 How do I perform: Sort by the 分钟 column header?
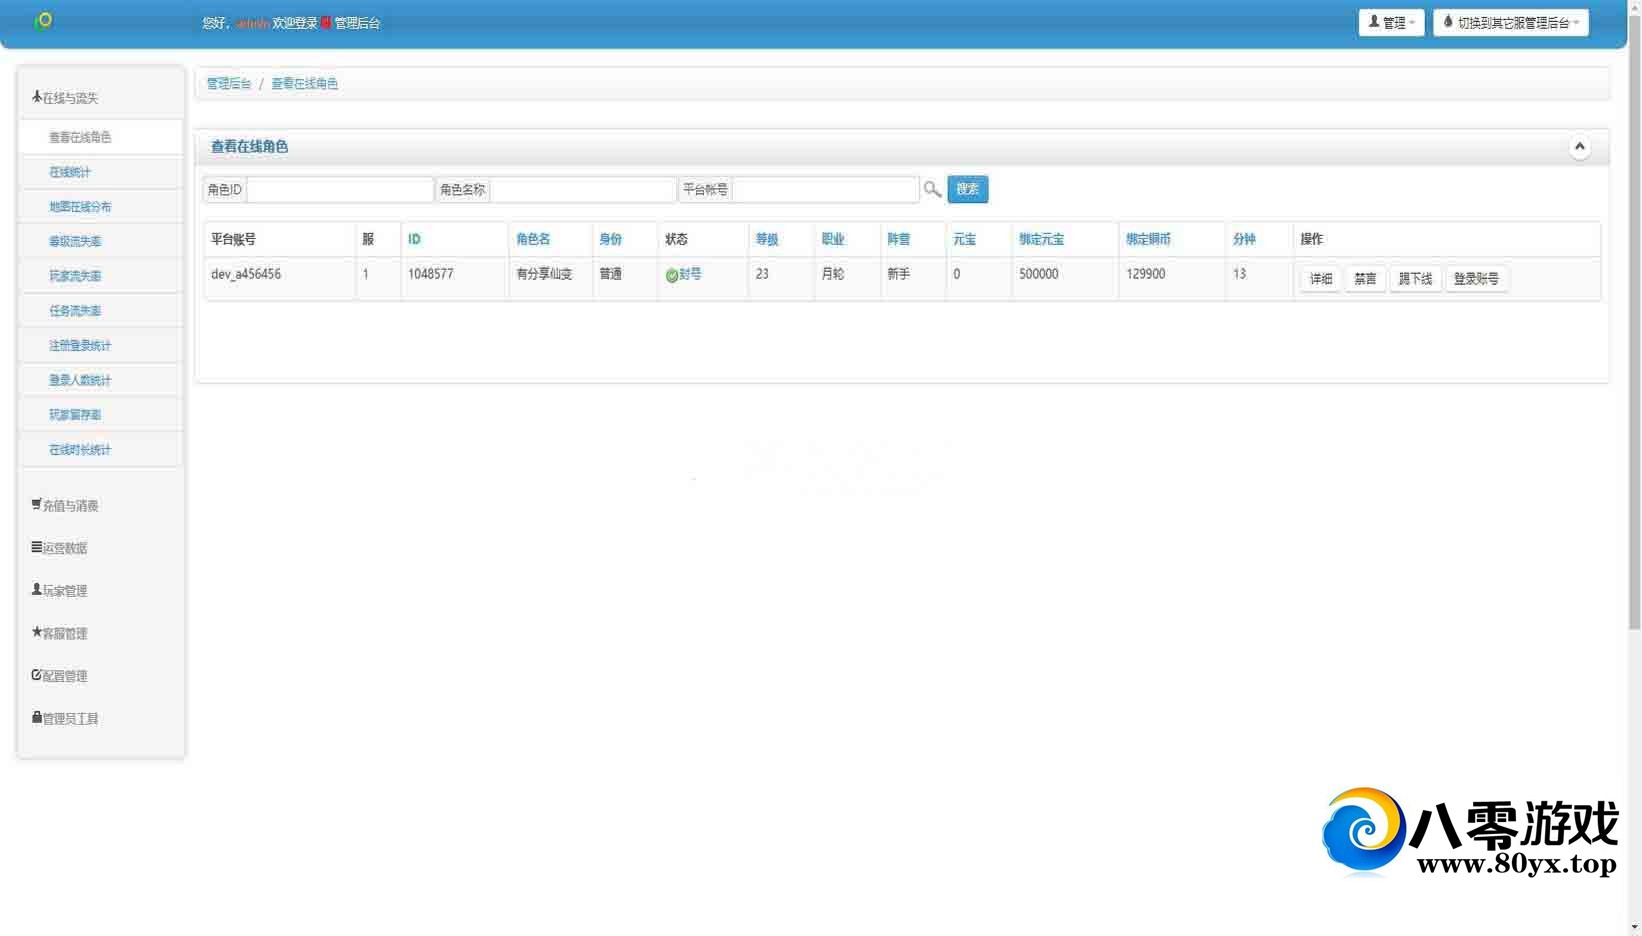tap(1244, 239)
